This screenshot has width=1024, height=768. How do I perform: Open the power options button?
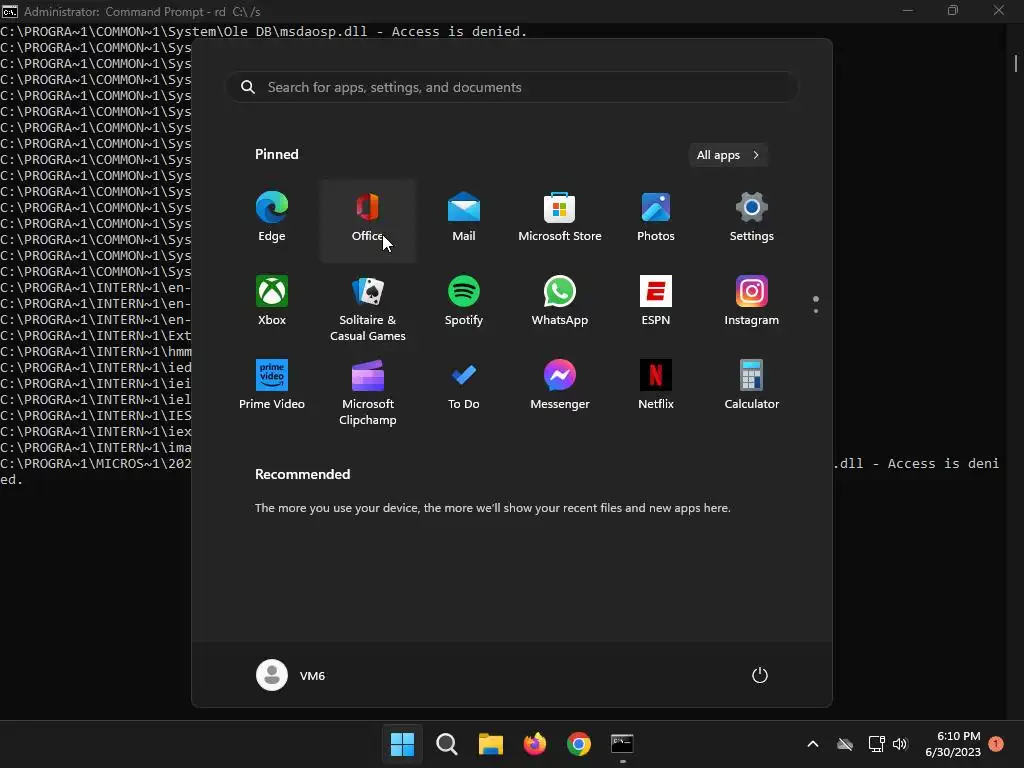[x=760, y=675]
